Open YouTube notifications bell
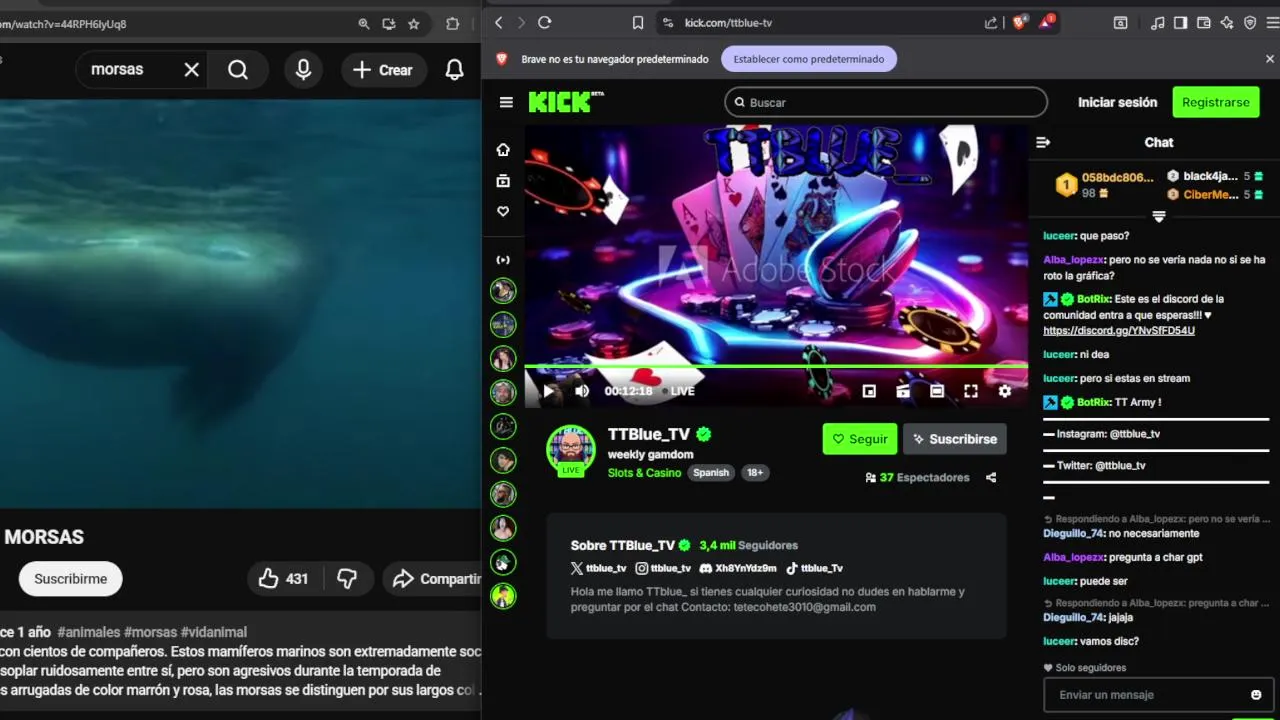Viewport: 1280px width, 720px height. (454, 70)
